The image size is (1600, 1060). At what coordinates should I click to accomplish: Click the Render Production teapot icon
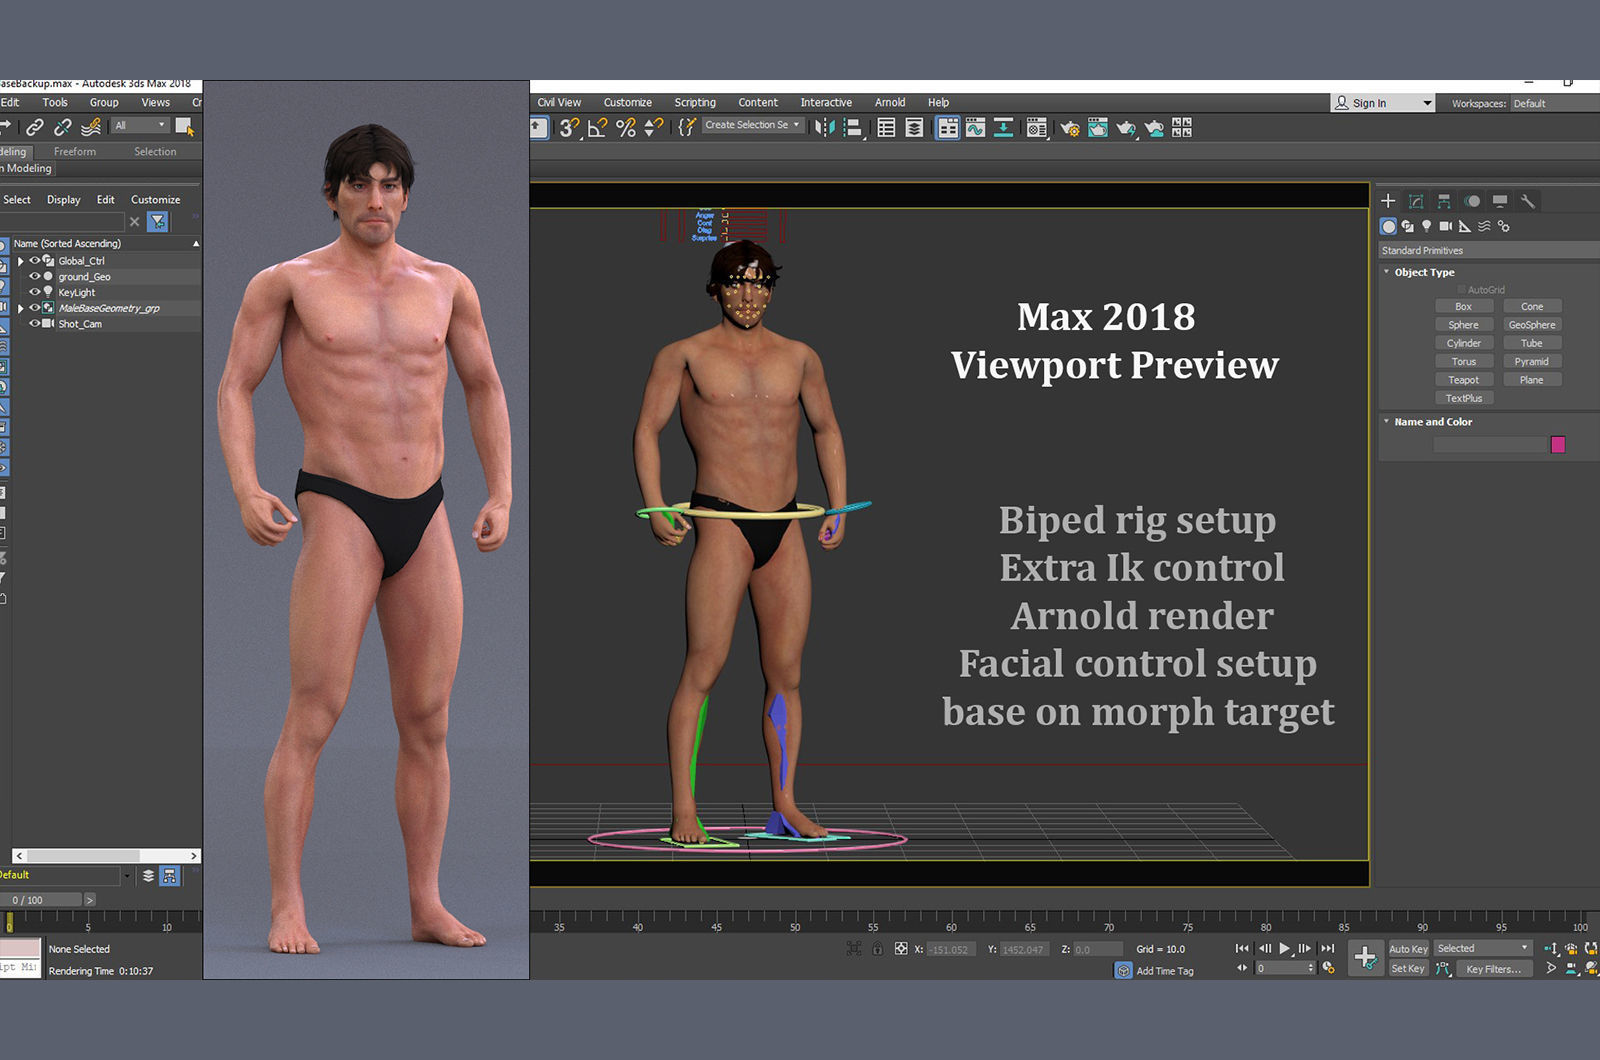[1126, 128]
